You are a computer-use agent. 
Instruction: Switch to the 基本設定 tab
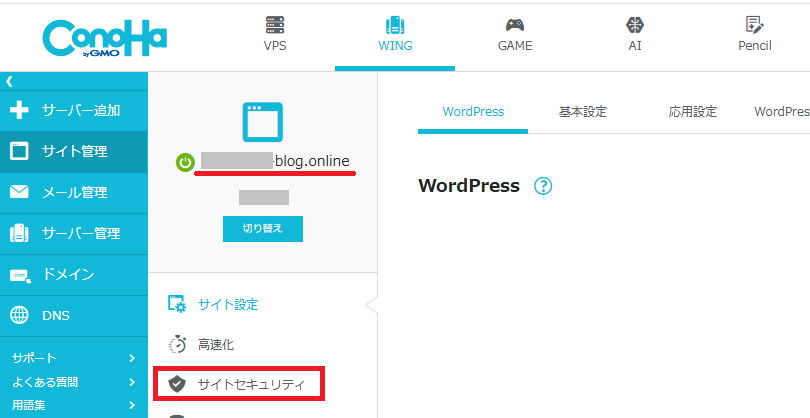tap(583, 112)
